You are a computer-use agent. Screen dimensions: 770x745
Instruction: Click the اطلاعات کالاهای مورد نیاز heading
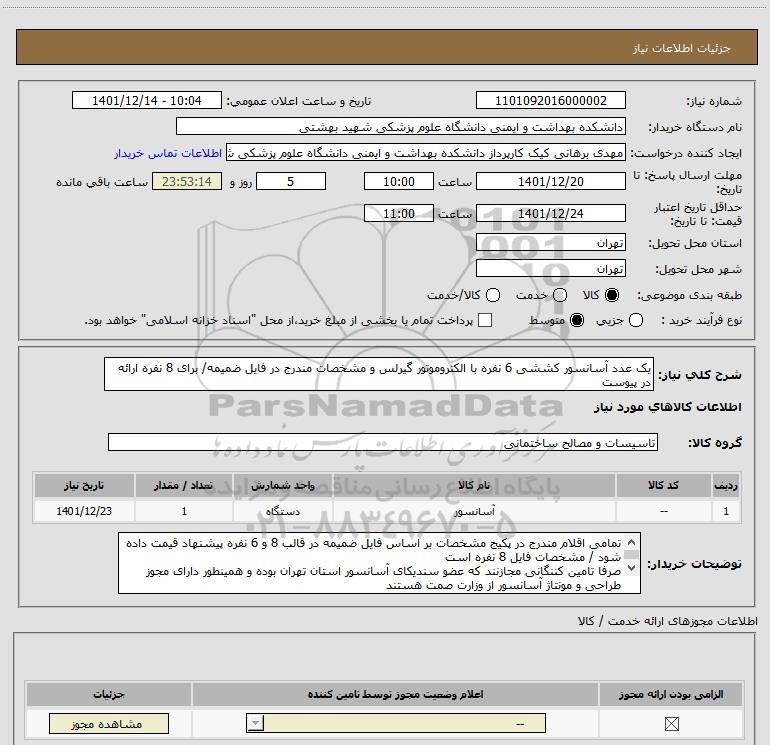coord(667,407)
